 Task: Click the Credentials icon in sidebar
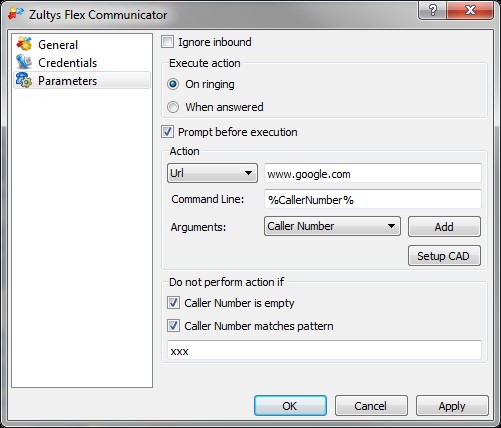click(24, 62)
